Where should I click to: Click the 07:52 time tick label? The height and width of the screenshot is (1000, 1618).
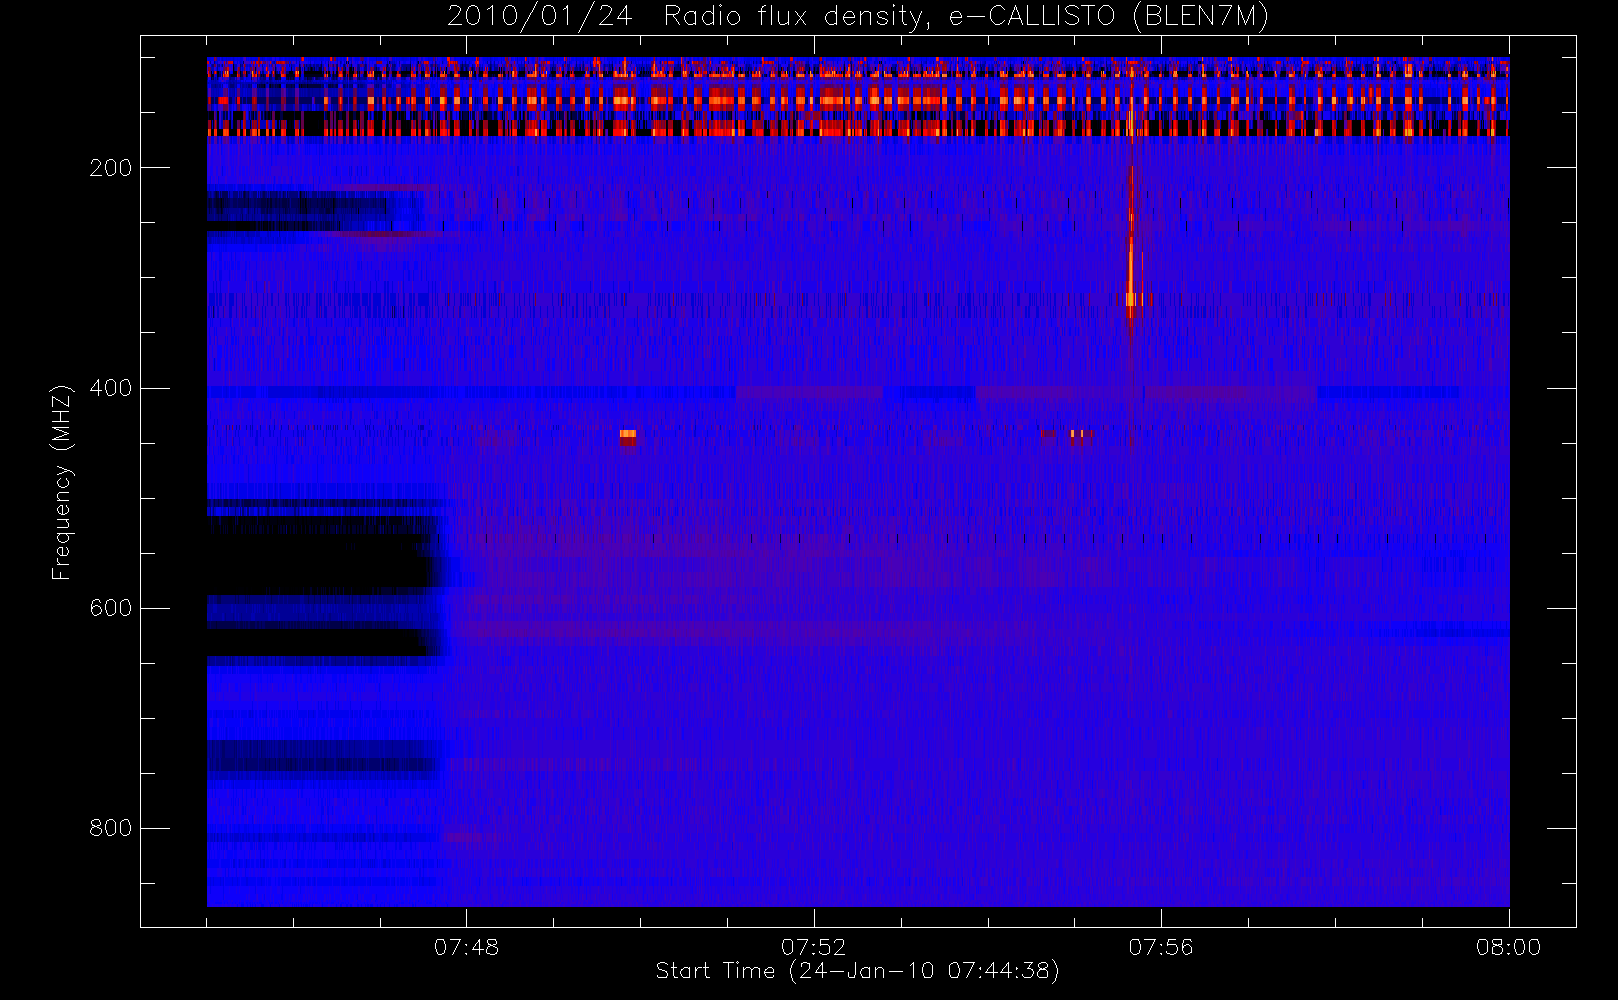813,947
